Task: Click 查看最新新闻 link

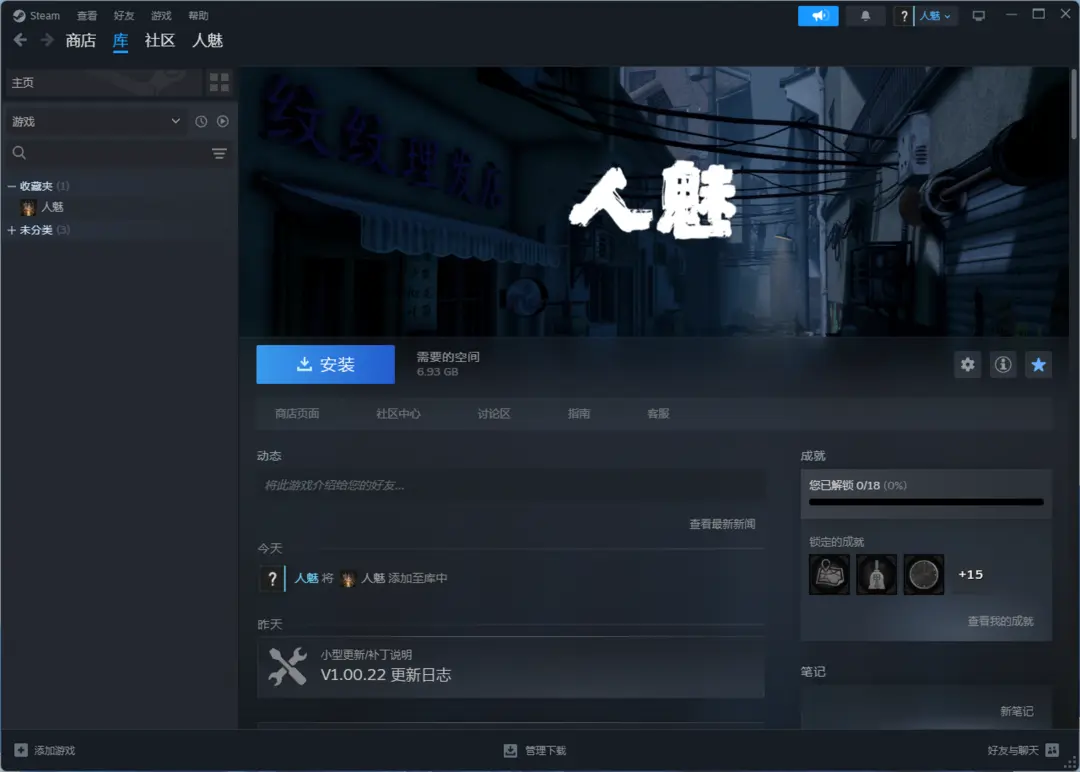Action: (x=722, y=524)
